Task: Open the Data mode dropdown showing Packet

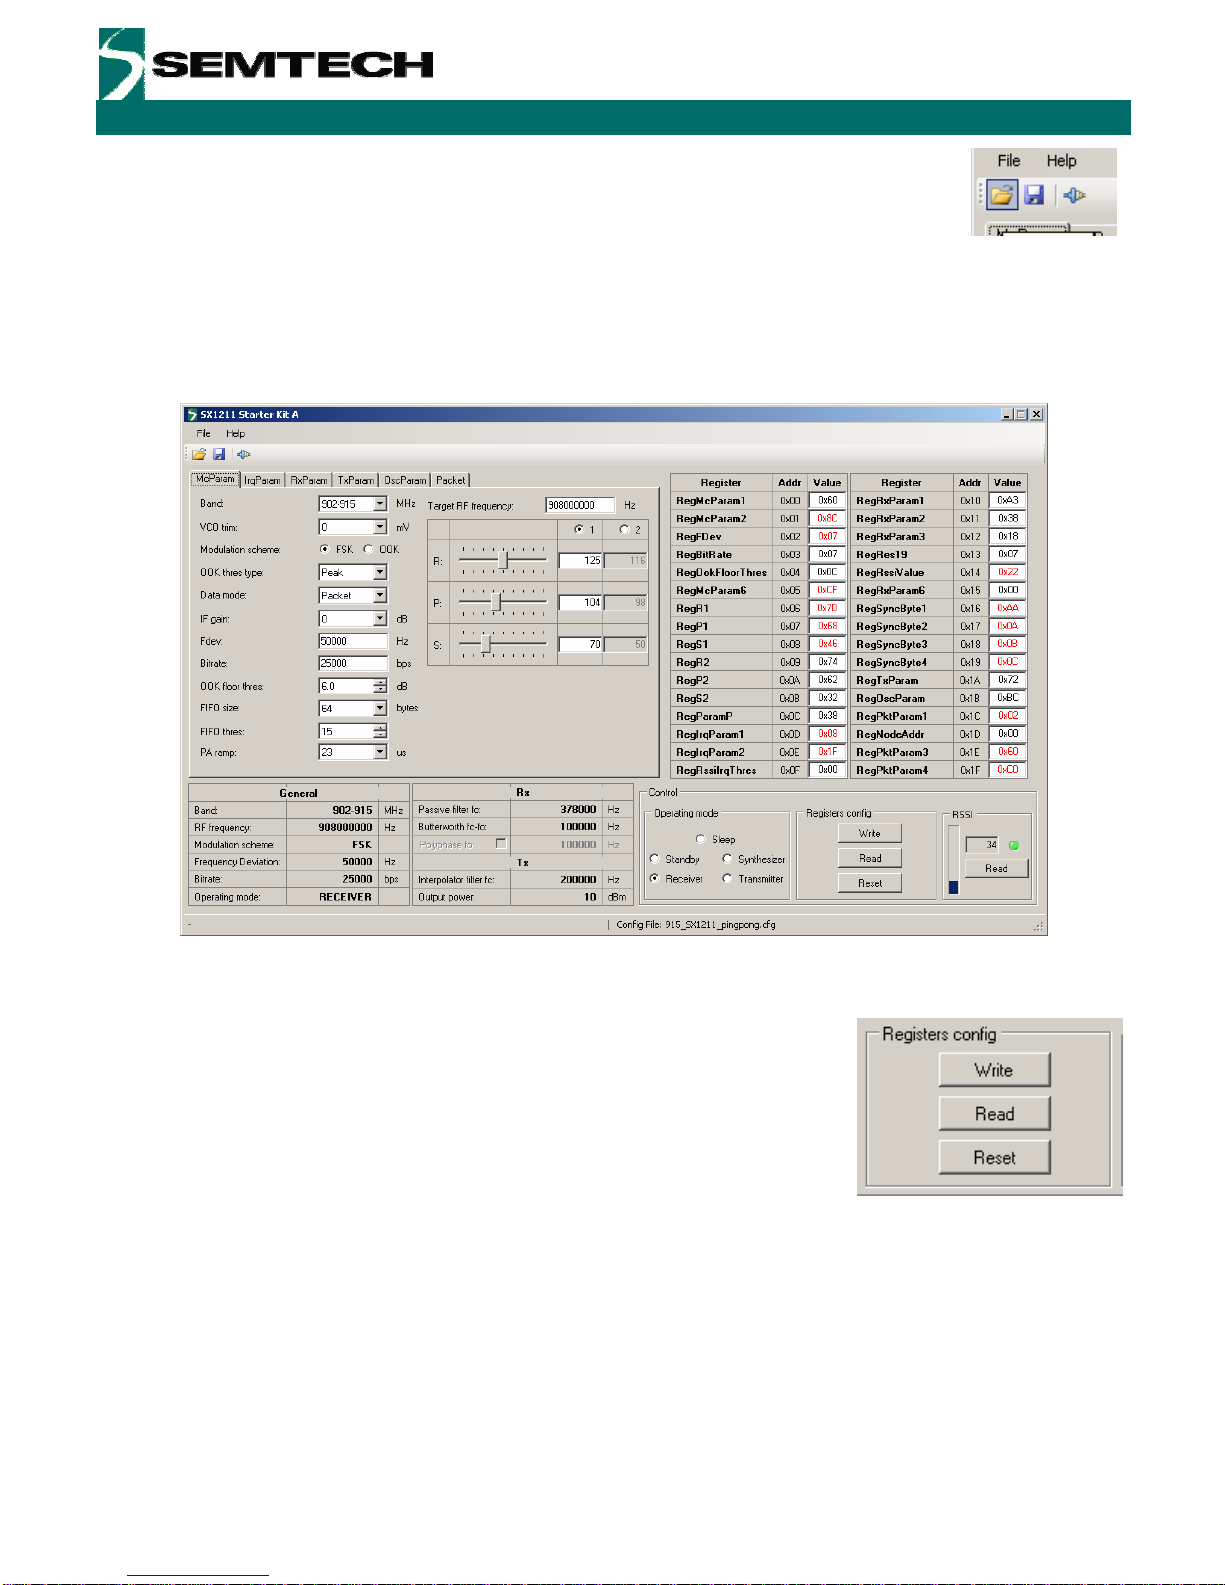Action: point(380,596)
